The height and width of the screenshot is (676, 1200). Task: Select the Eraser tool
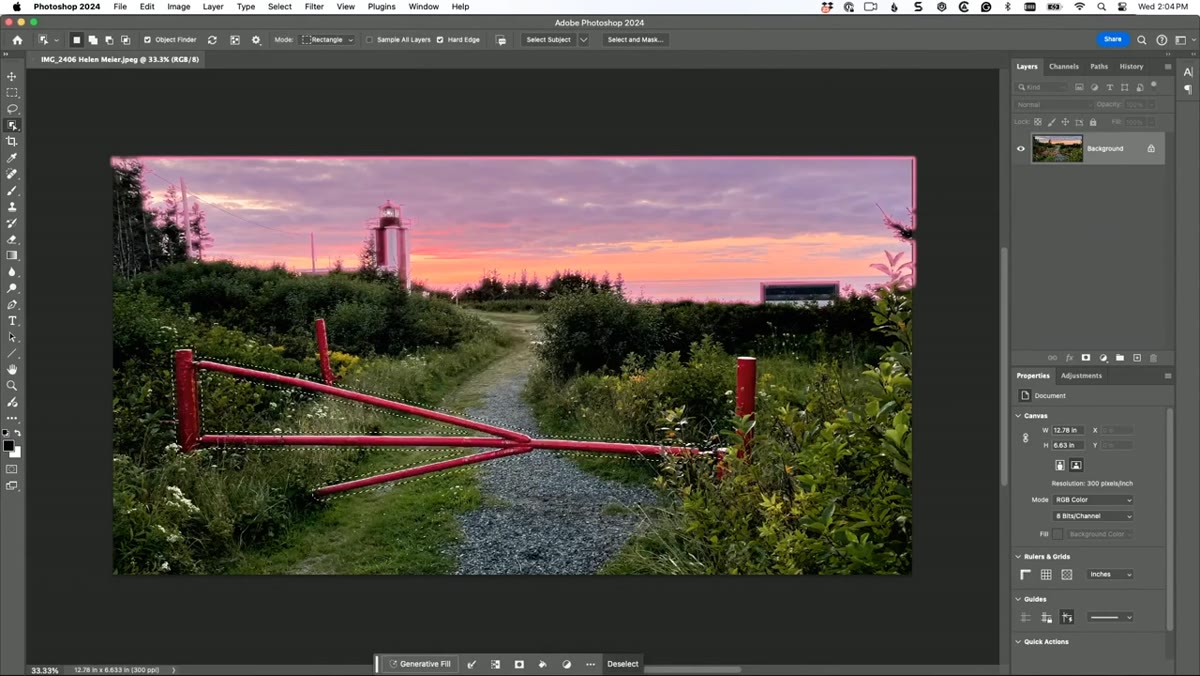(12, 239)
